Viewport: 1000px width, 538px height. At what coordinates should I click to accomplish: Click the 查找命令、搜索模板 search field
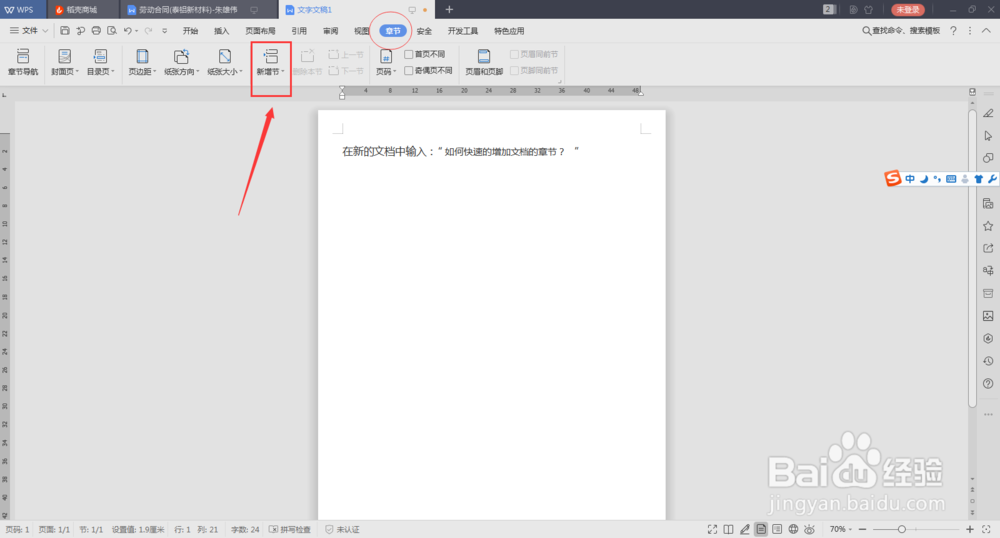(901, 31)
